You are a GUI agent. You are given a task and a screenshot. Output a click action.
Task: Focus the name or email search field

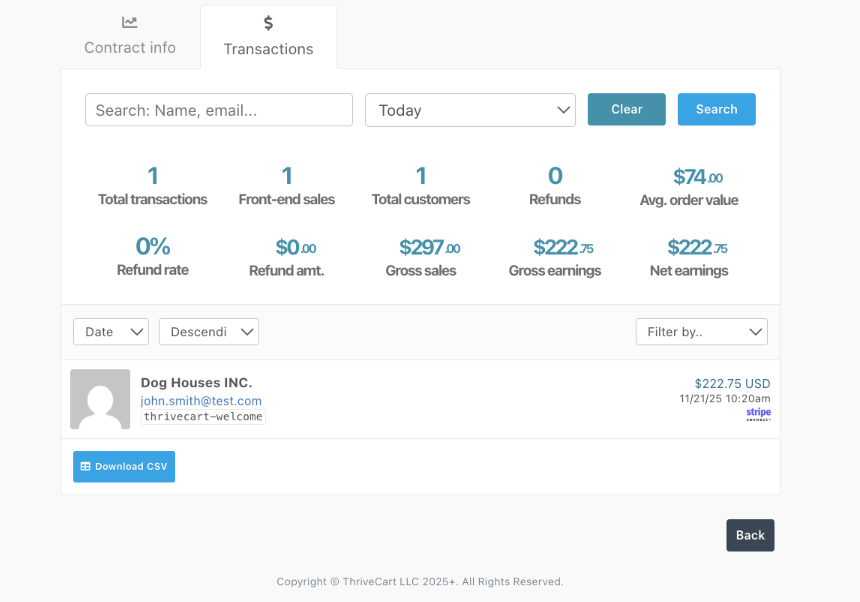219,110
